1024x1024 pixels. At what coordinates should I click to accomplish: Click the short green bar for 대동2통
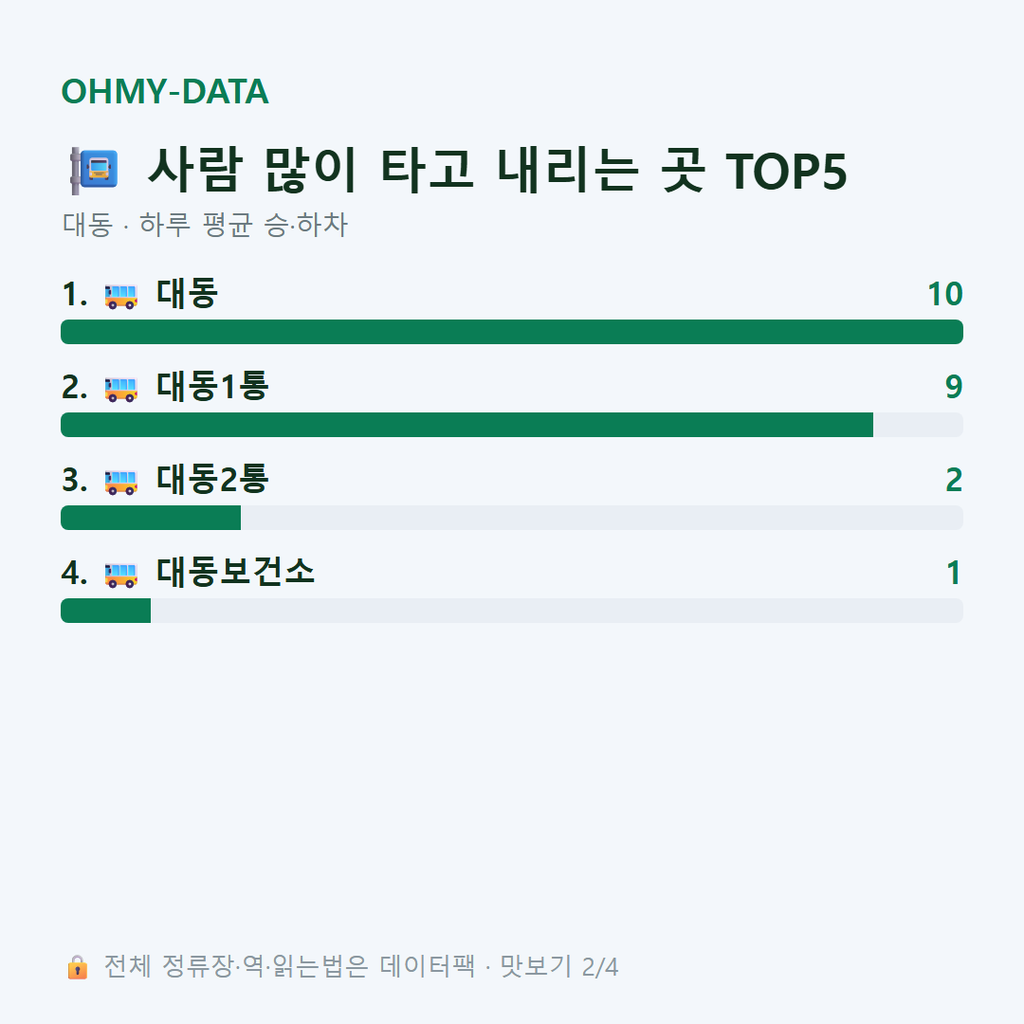pos(151,518)
